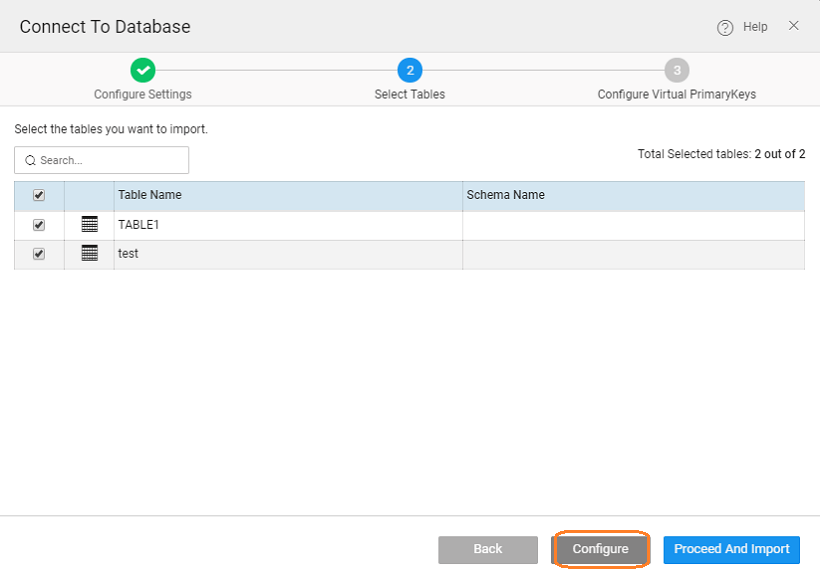Image resolution: width=820 pixels, height=584 pixels.
Task: Toggle the select-all tables header checkbox
Action: pos(39,196)
